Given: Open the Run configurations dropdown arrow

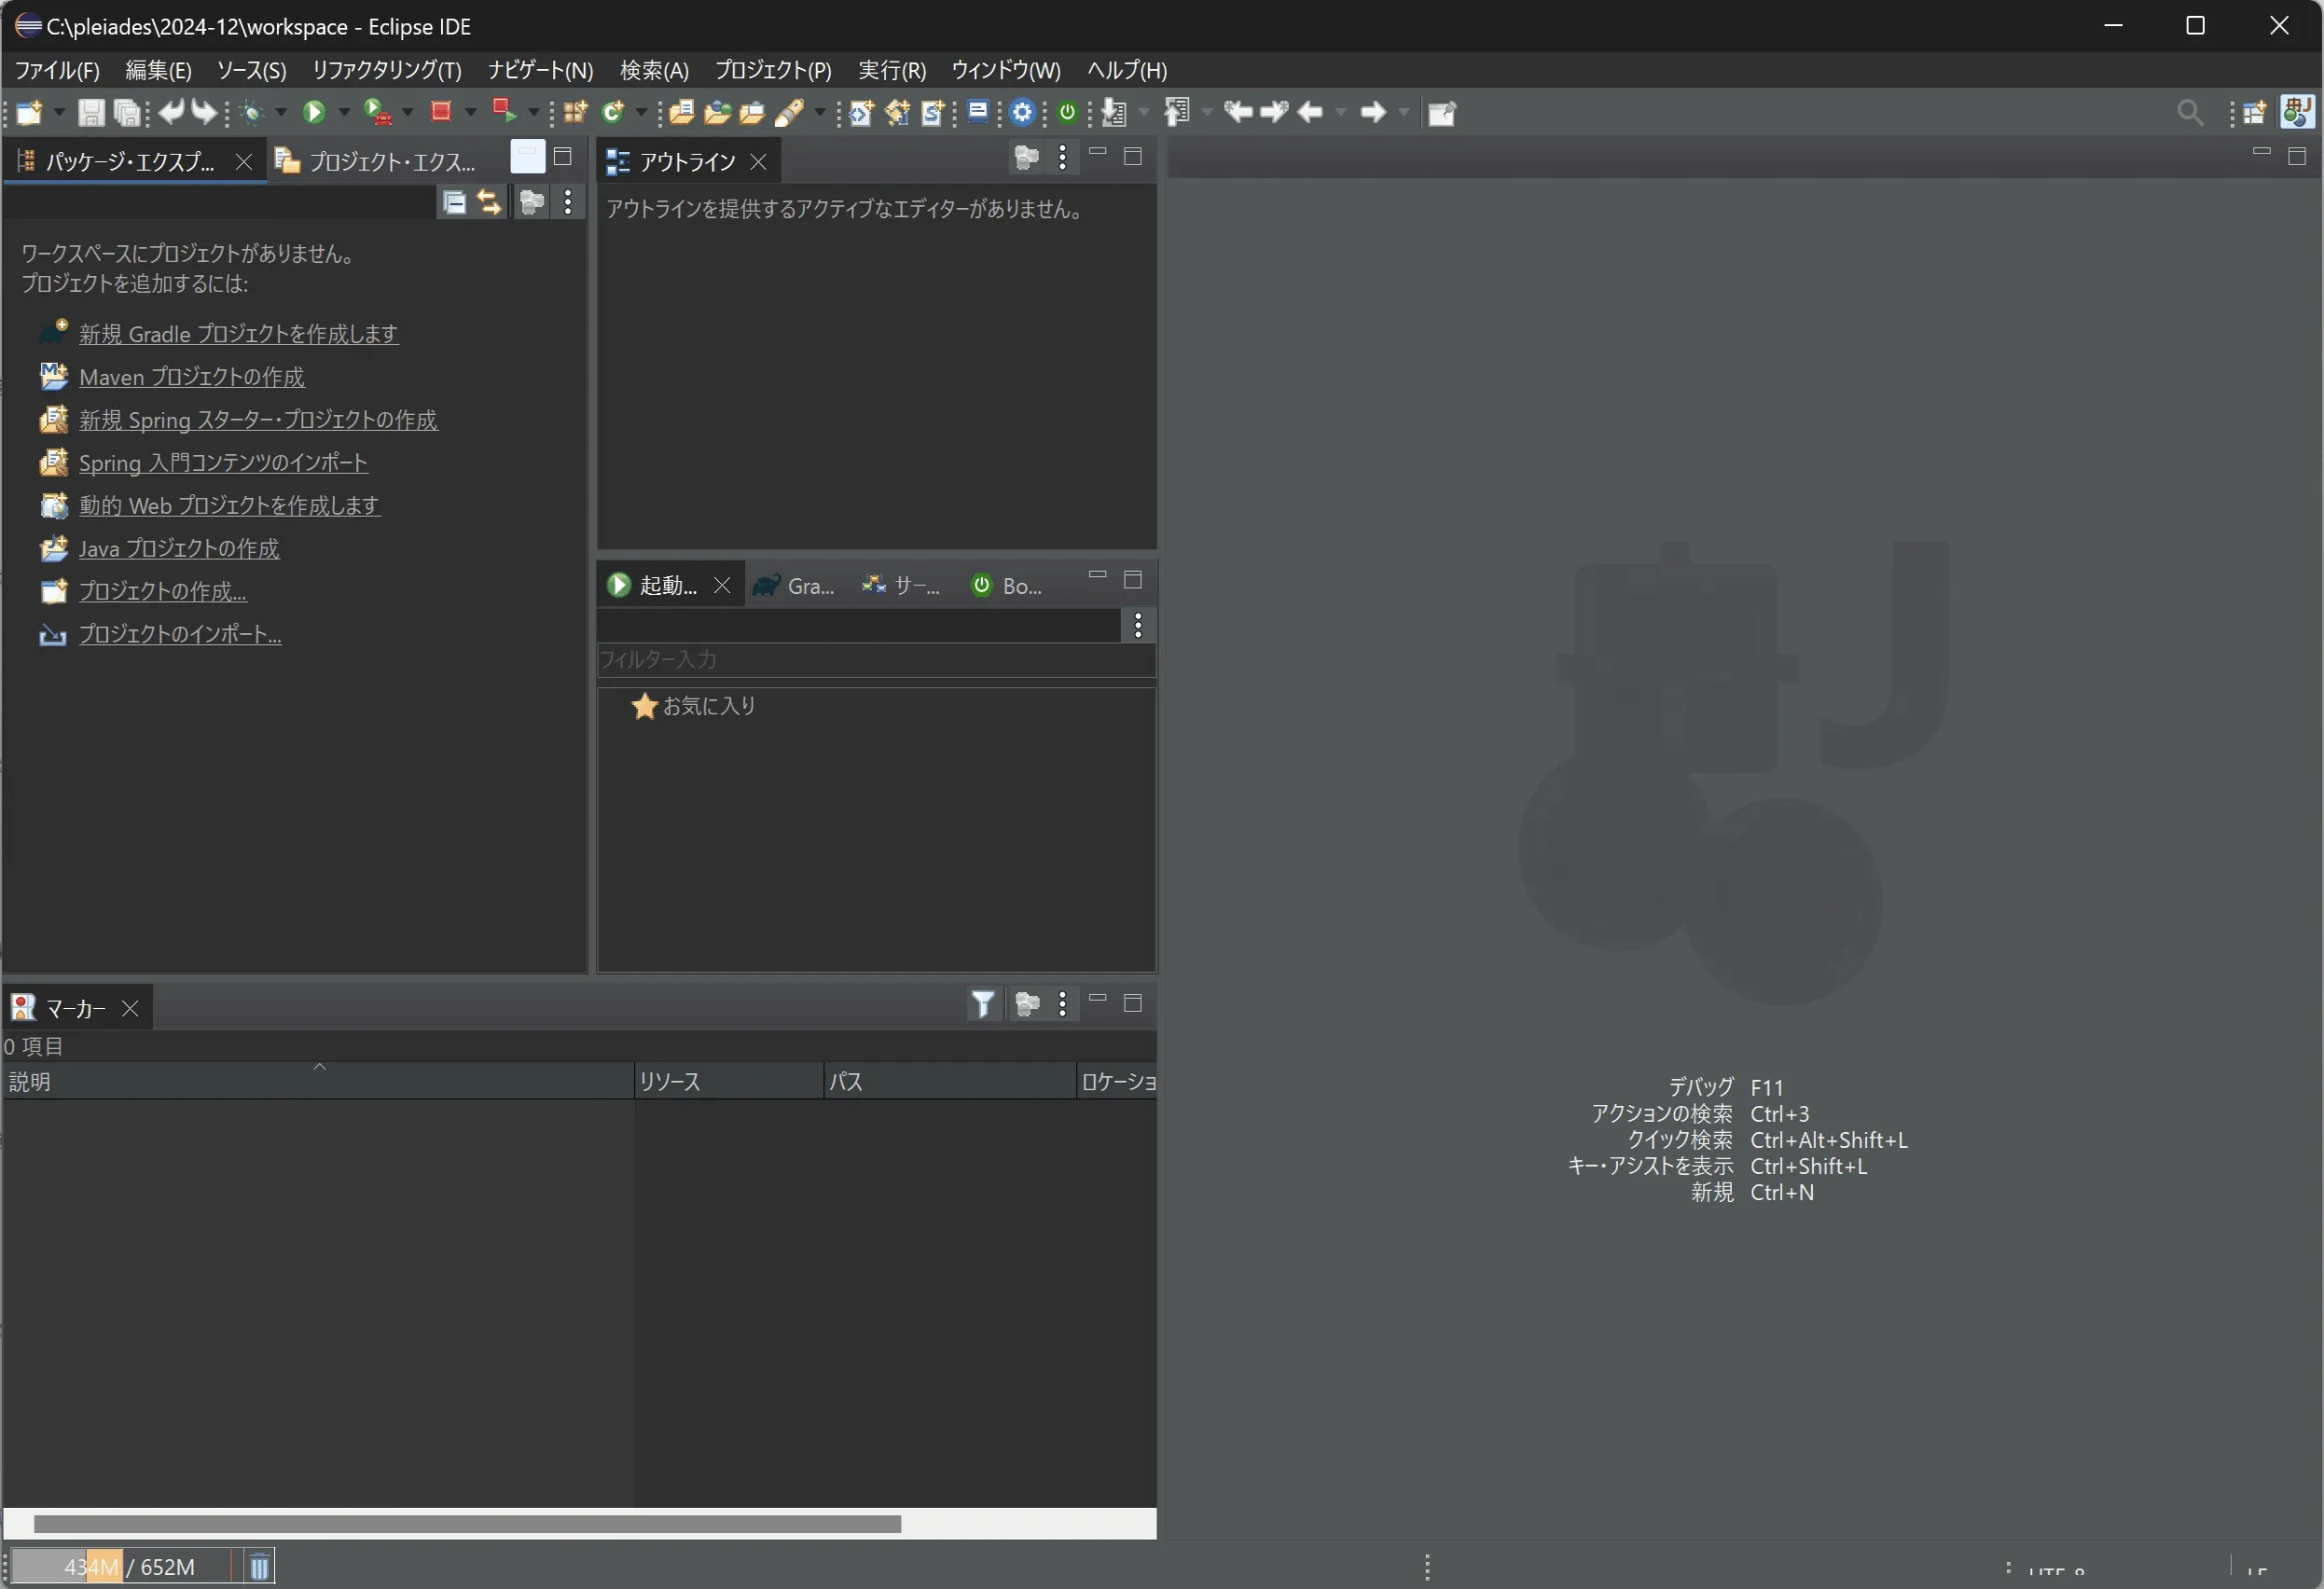Looking at the screenshot, I should tap(344, 112).
